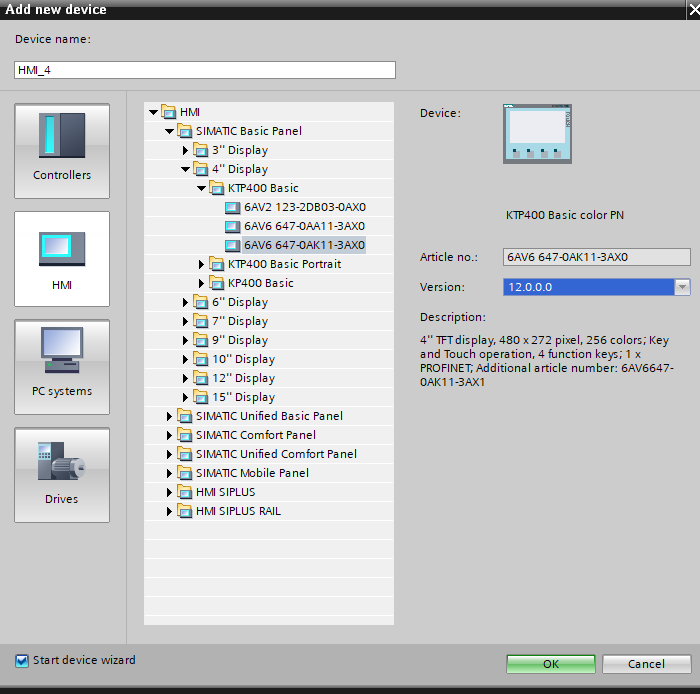The width and height of the screenshot is (700, 694).
Task: Collapse the SIMATIC Basic Panel node
Action: click(170, 131)
